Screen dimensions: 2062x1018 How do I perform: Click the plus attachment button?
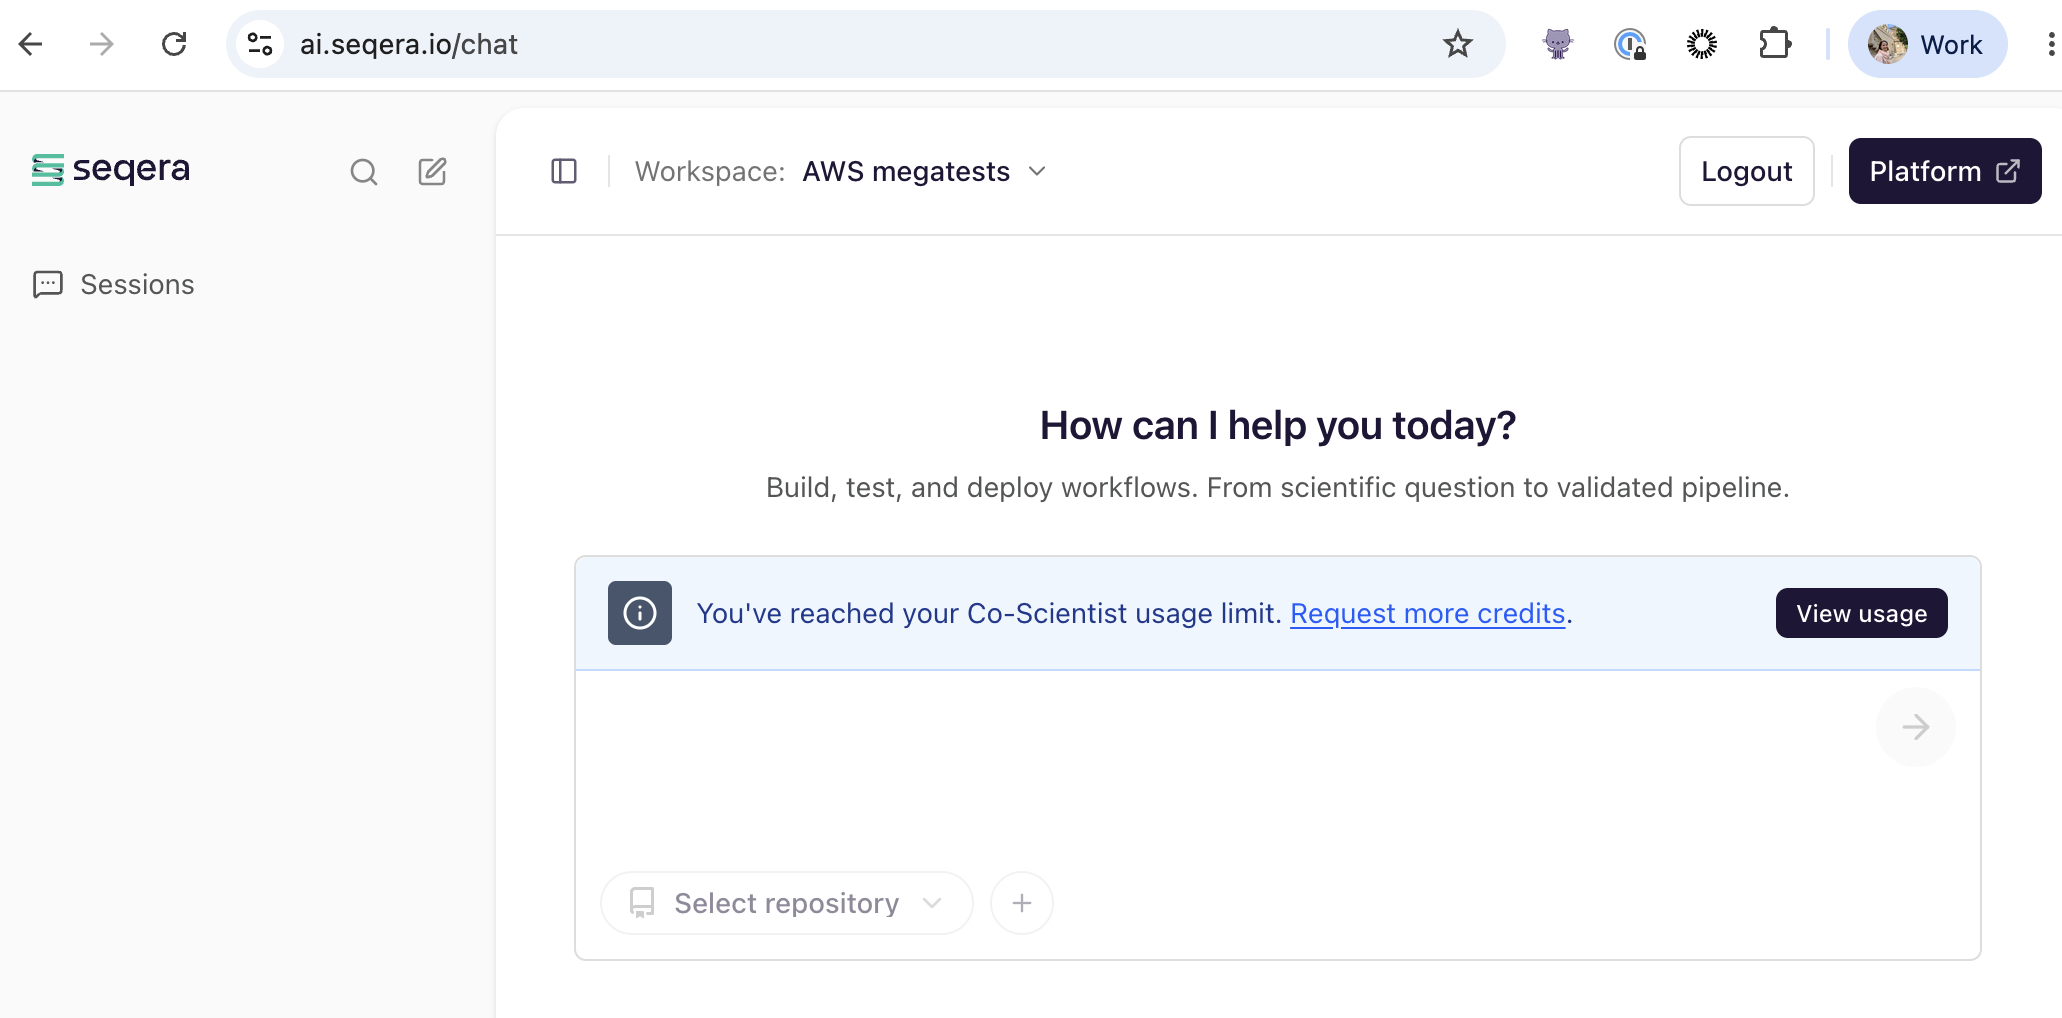pos(1021,903)
